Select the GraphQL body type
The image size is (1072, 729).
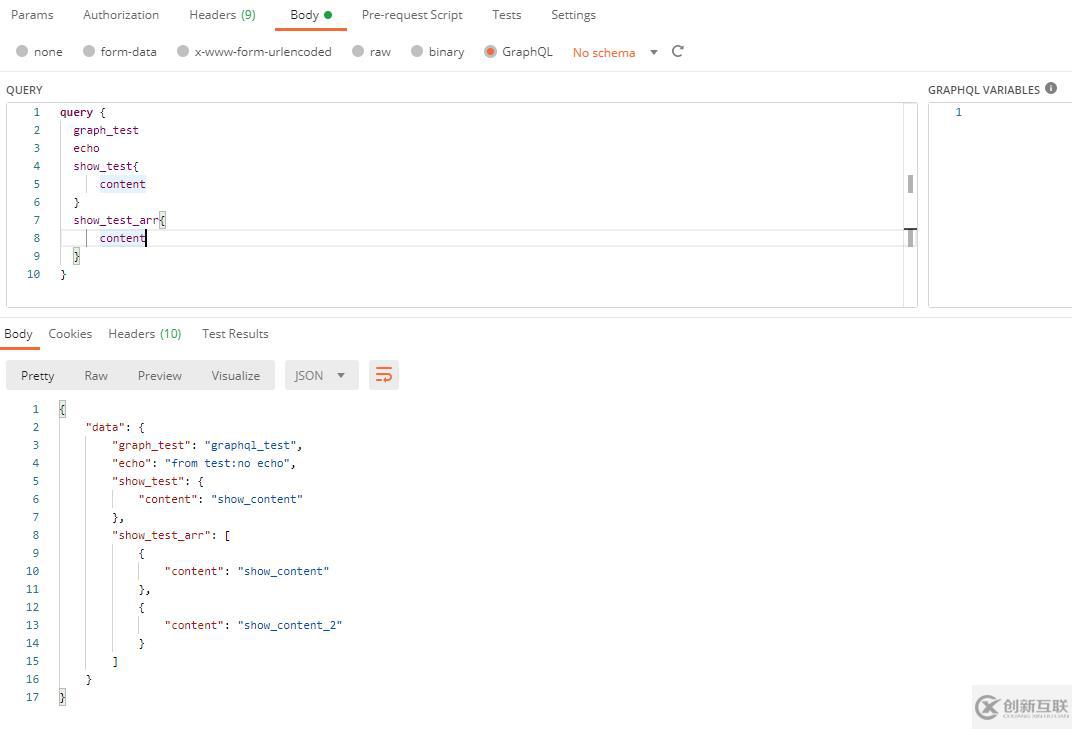(x=518, y=51)
